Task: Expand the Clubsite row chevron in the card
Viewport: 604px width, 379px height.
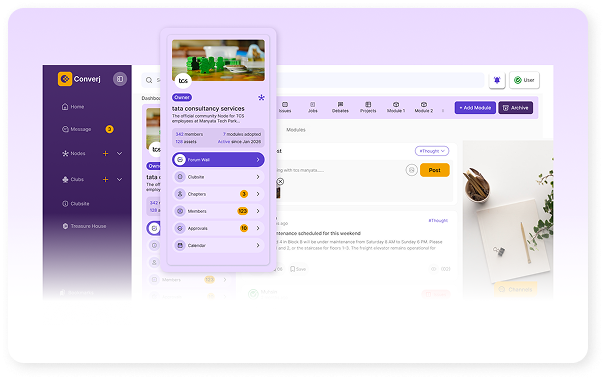Action: click(x=258, y=177)
